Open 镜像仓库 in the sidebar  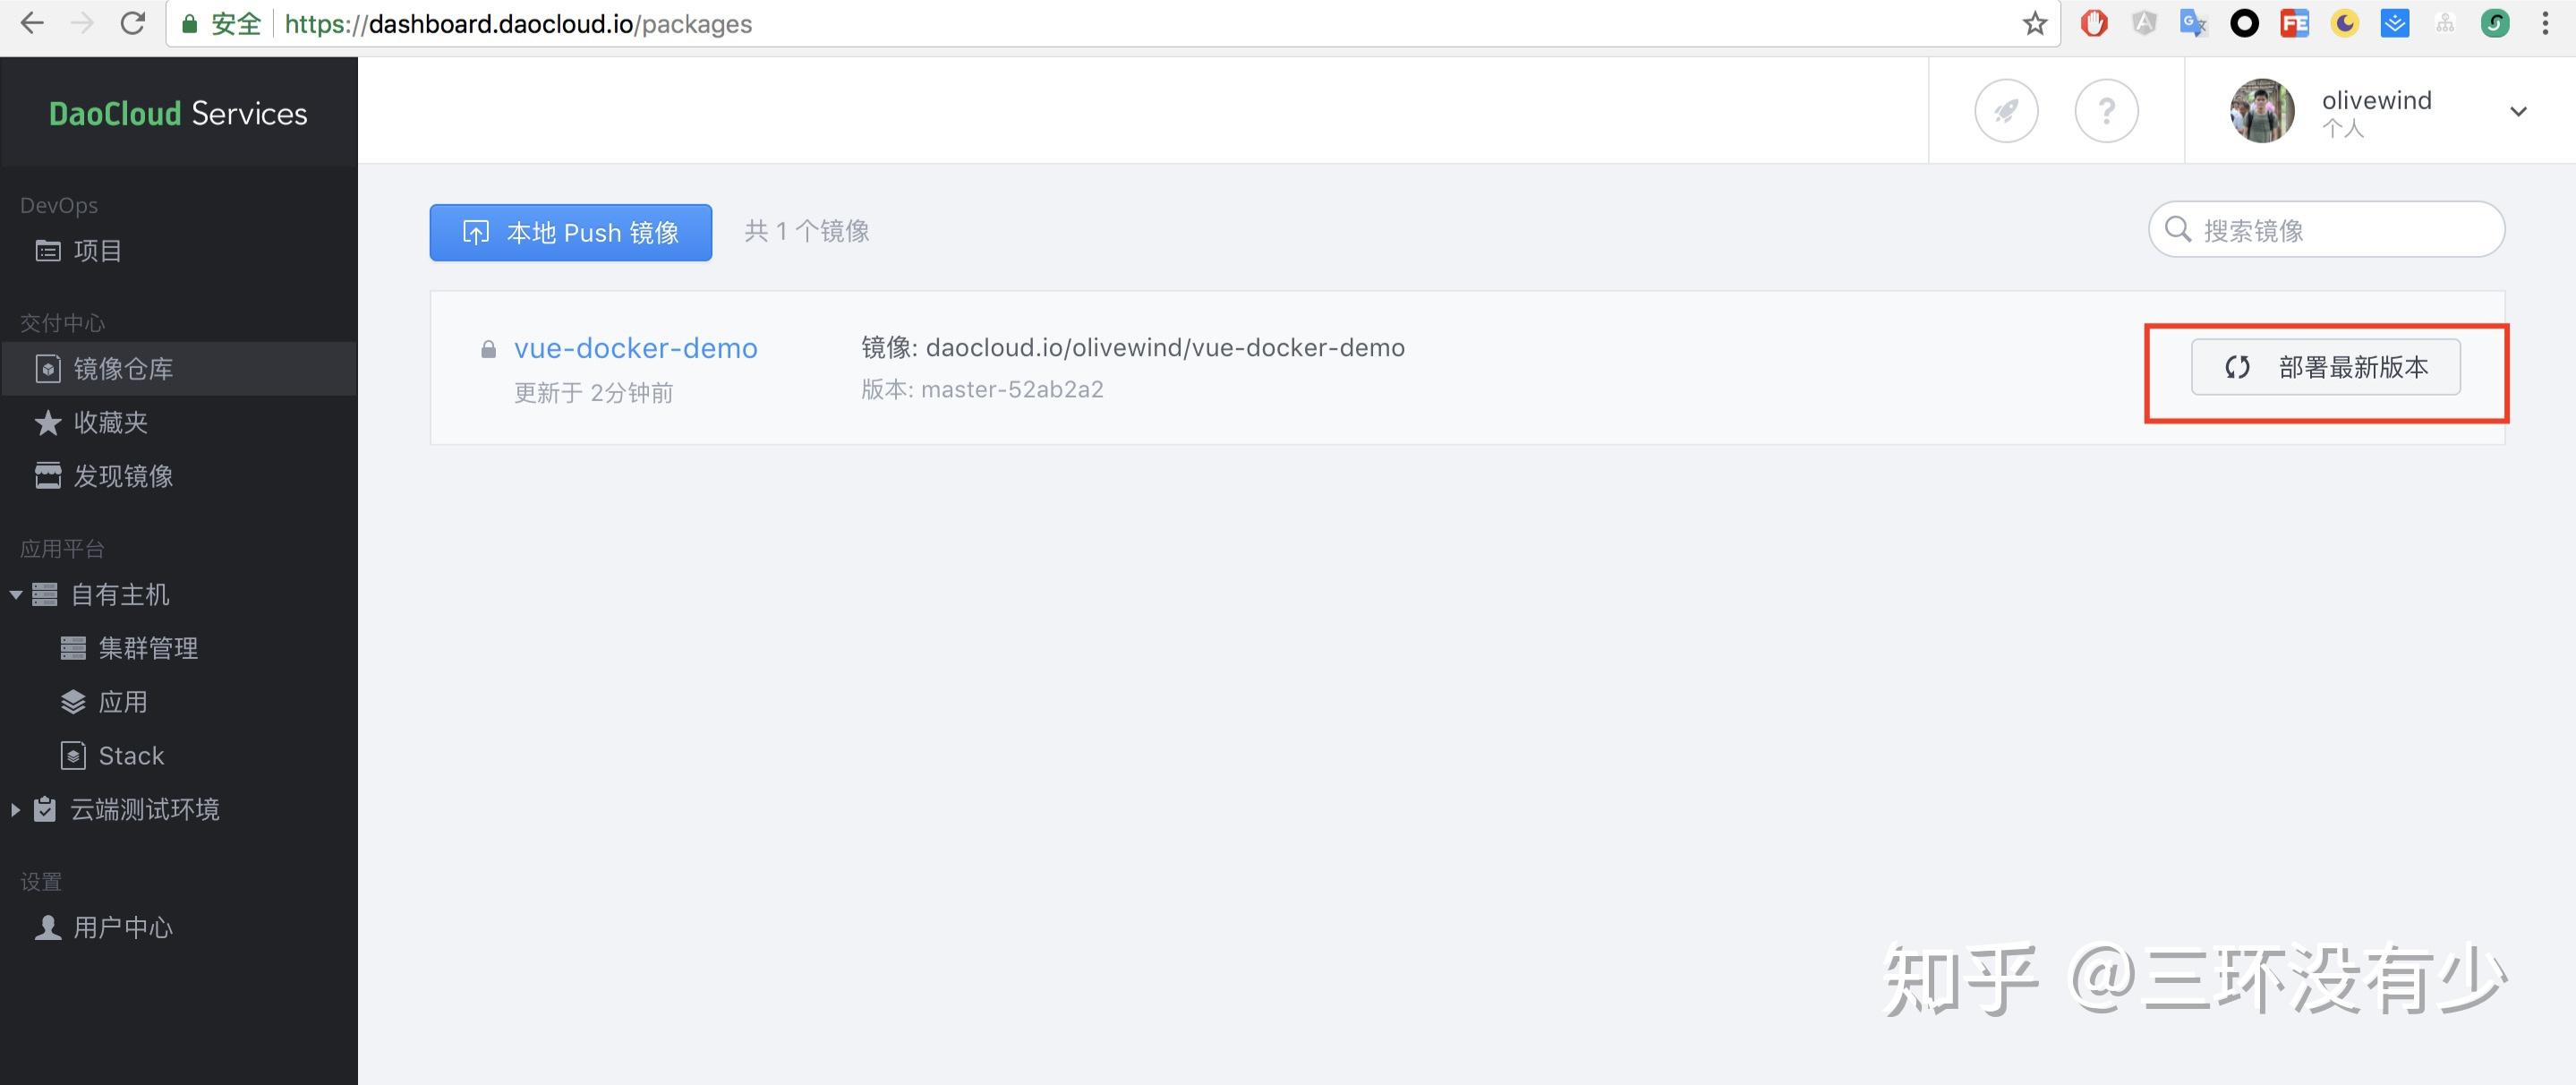(122, 369)
